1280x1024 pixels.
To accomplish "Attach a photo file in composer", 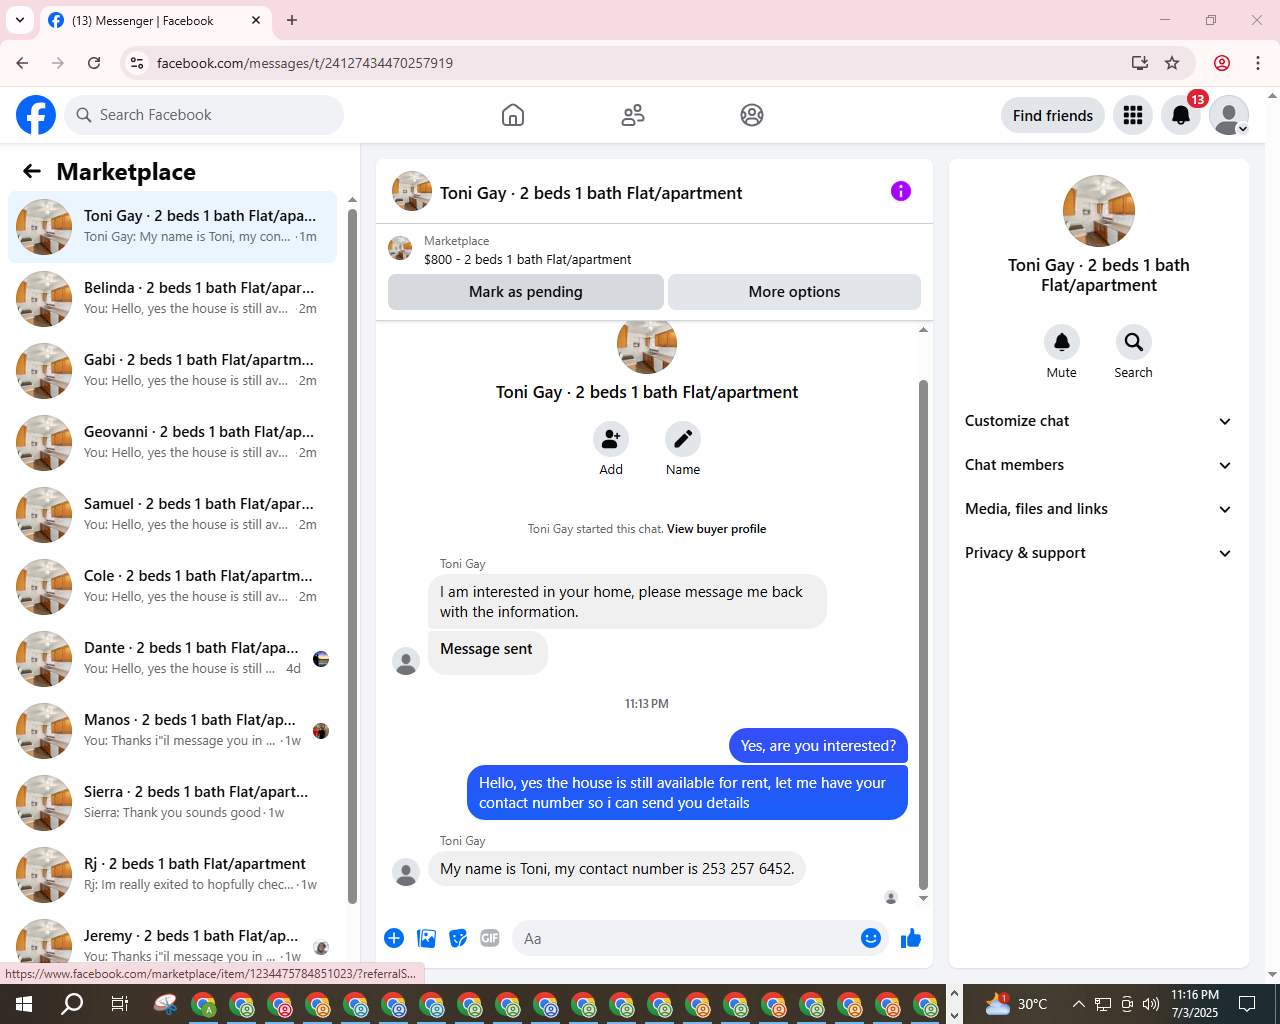I will click(x=427, y=938).
